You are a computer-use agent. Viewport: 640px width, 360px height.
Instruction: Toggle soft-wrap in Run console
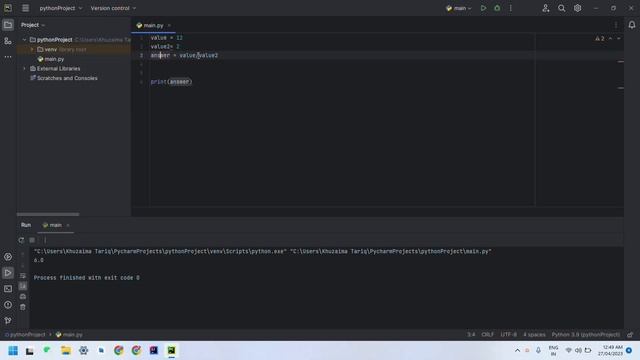point(23,276)
